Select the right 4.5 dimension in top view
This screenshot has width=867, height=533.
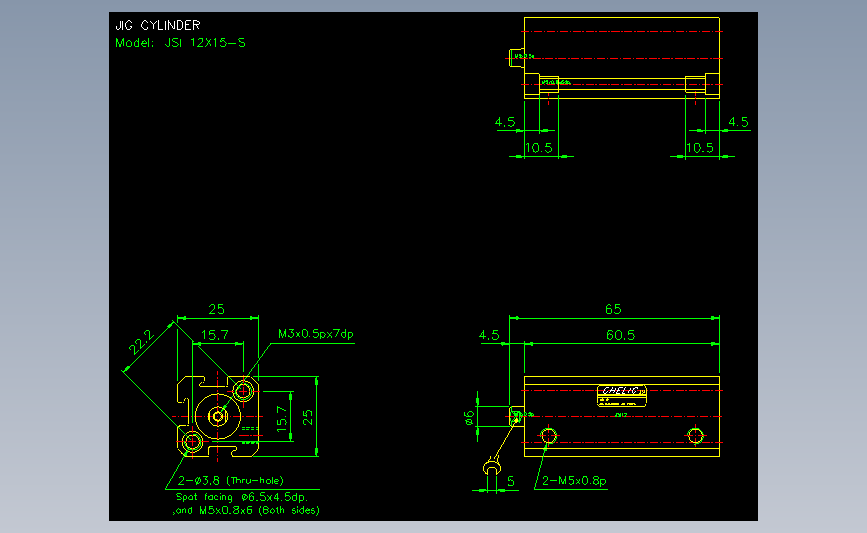[738, 122]
